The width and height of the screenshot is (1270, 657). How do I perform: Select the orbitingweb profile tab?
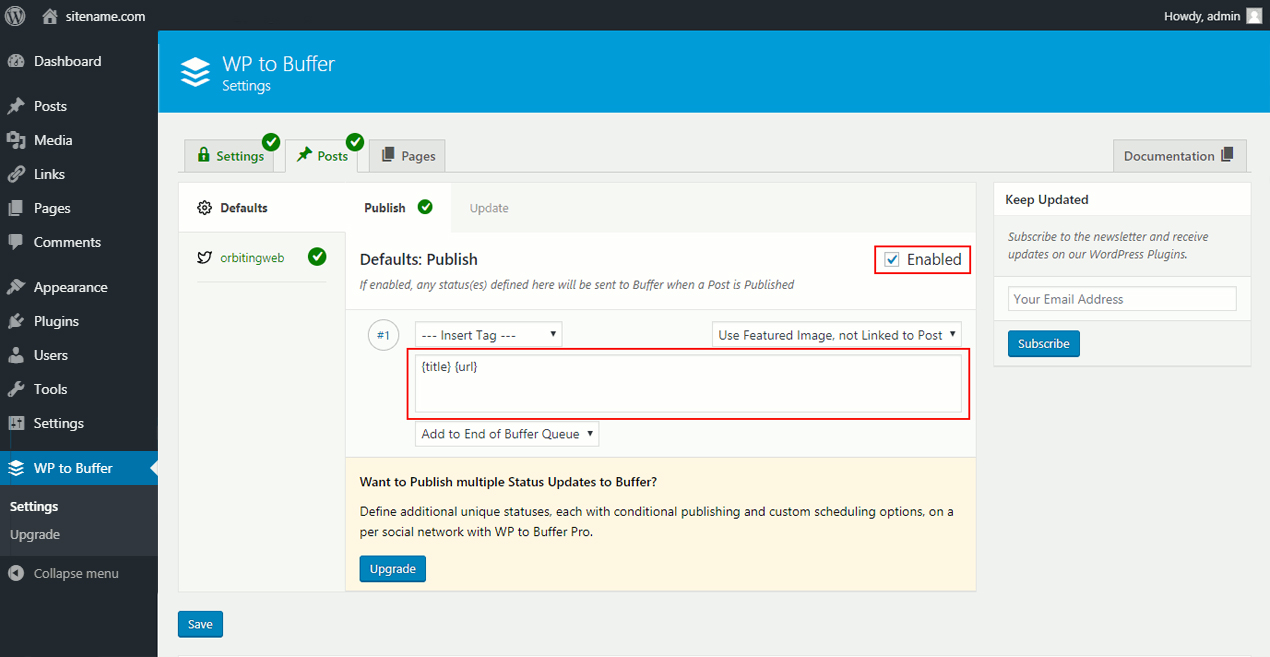point(262,257)
